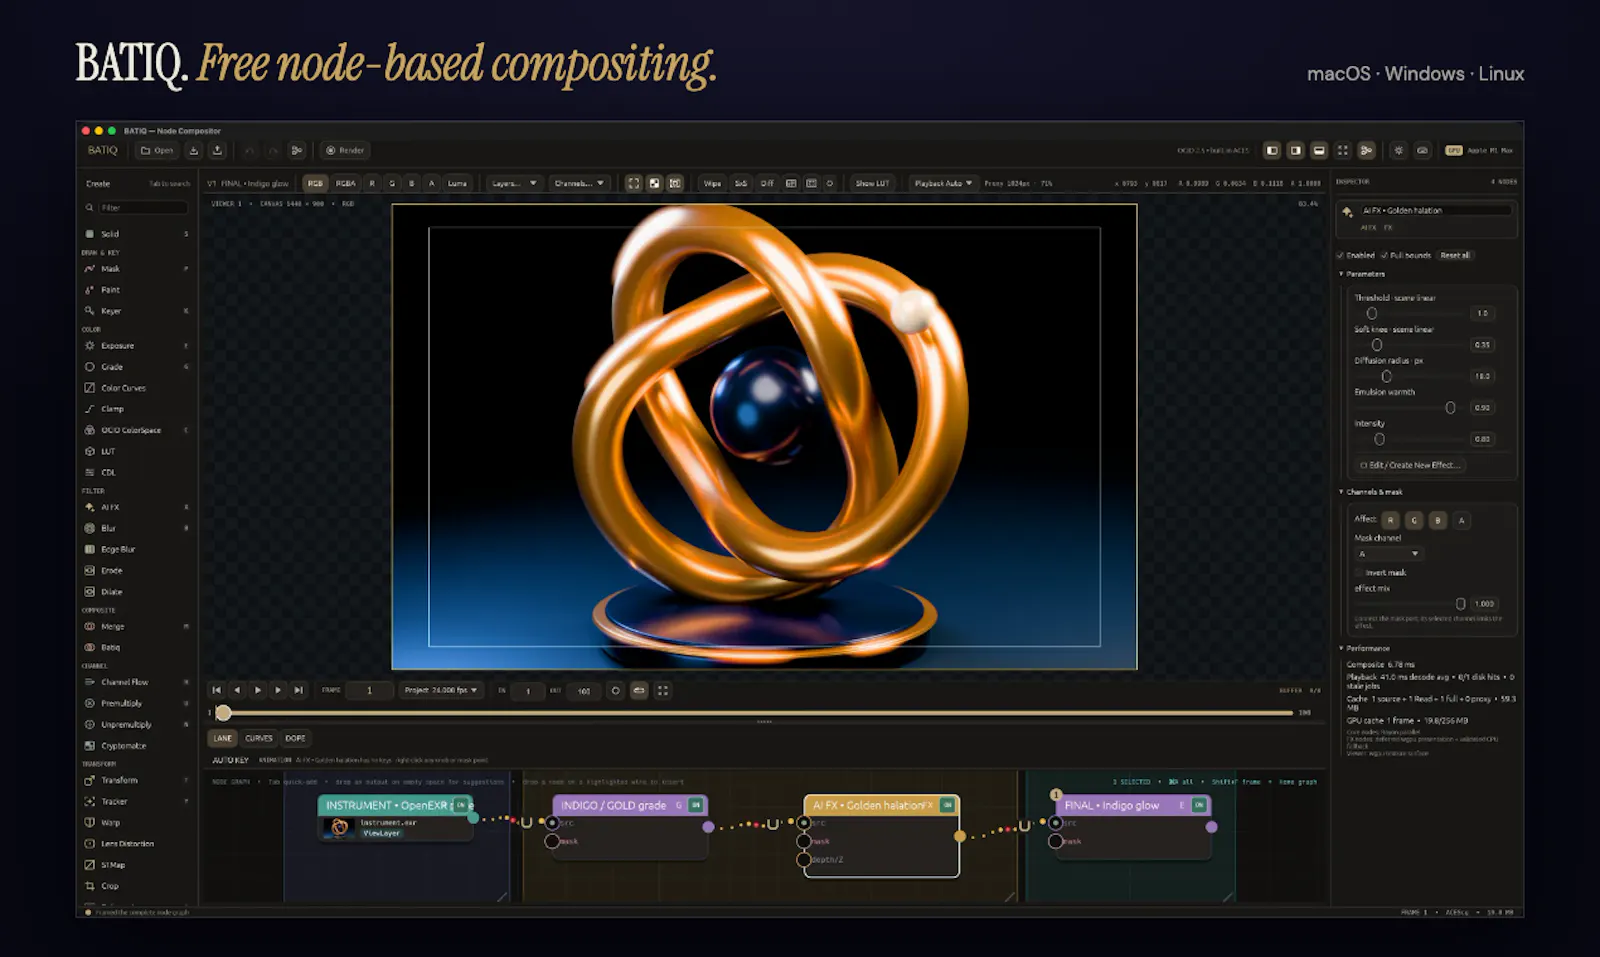Toggle the bottom panel layout icon
Viewport: 1600px width, 957px height.
[1319, 150]
